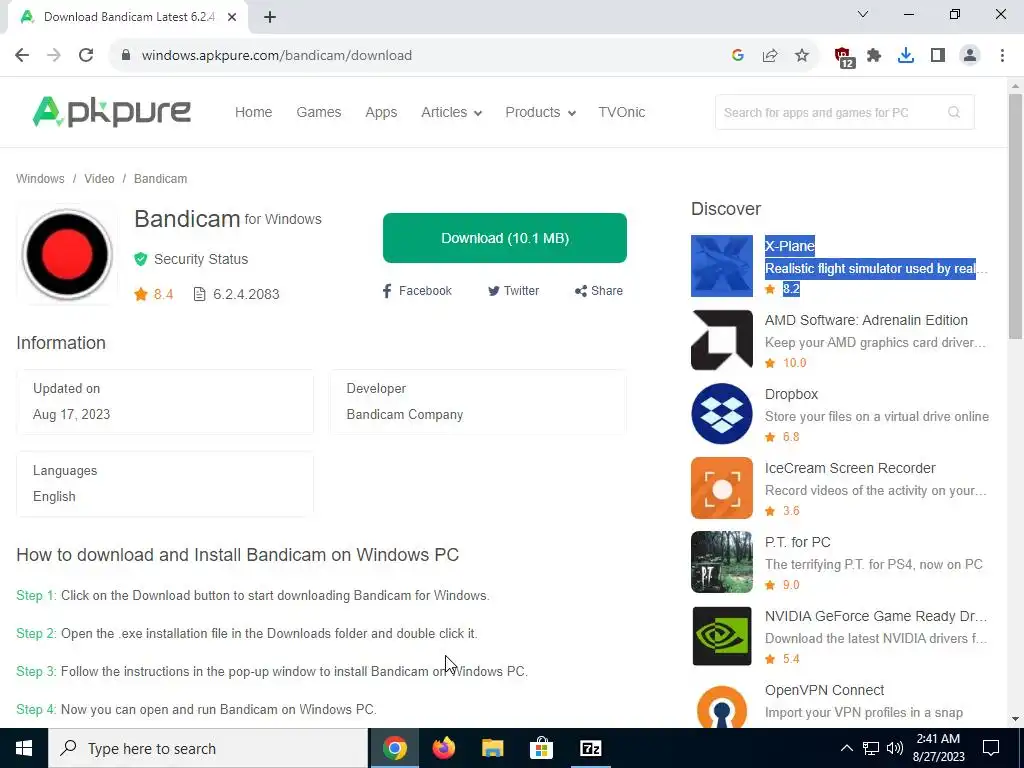This screenshot has width=1024, height=768.
Task: Open 7-Zip from the taskbar
Action: 590,748
